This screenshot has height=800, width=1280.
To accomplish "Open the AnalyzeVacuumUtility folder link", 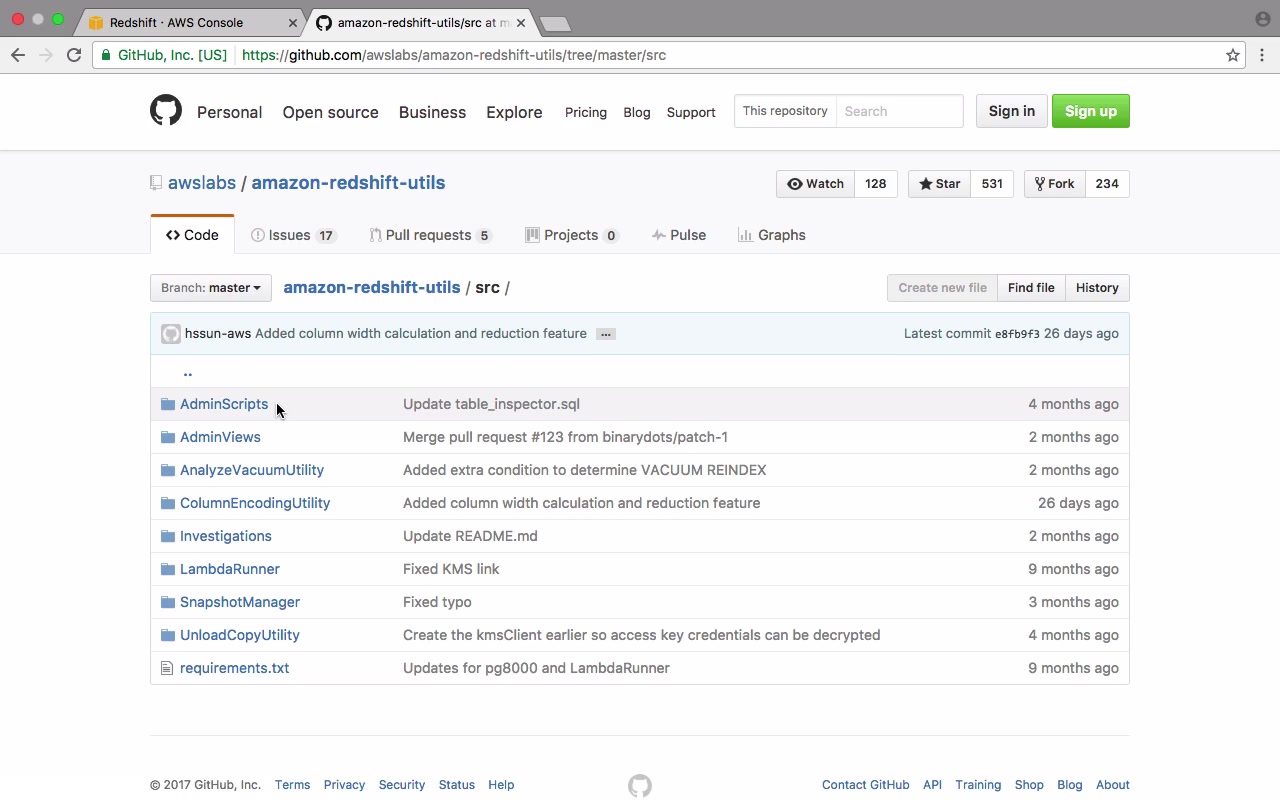I will pos(252,470).
